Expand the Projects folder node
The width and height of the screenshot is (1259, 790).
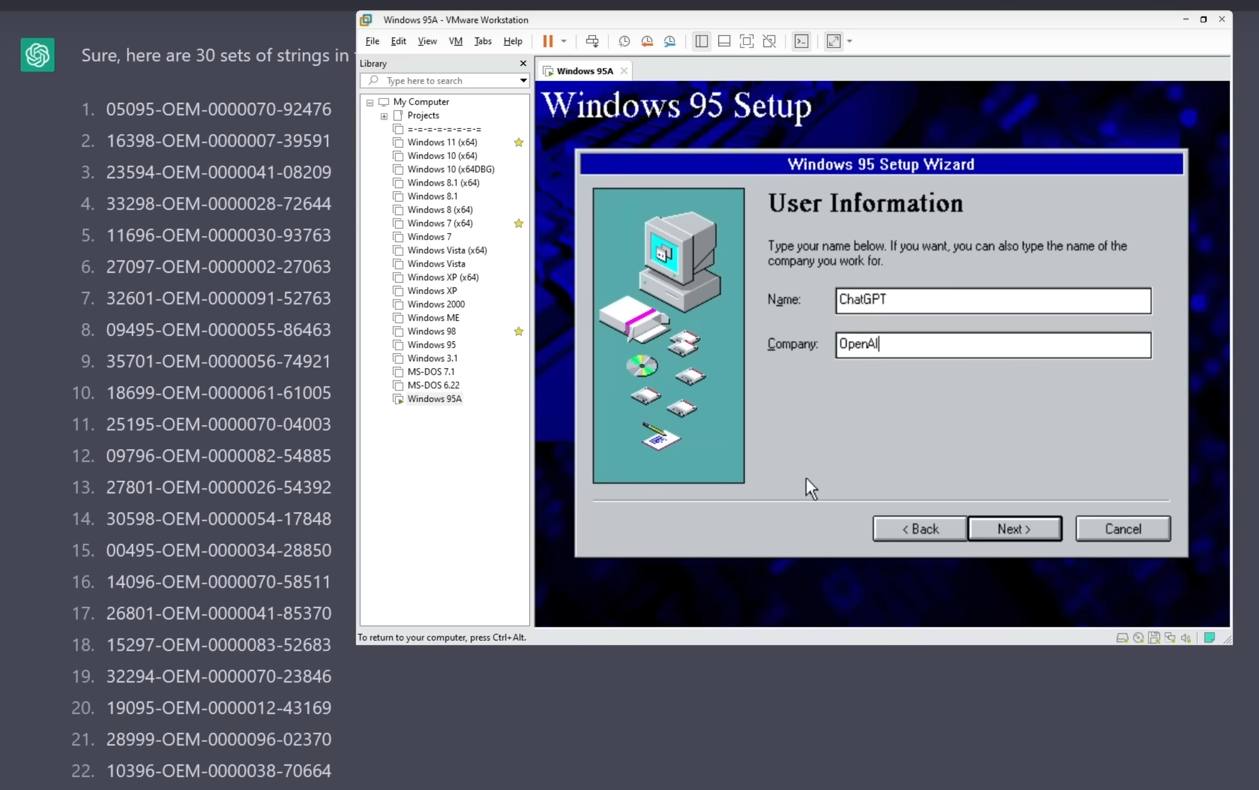pyautogui.click(x=383, y=116)
